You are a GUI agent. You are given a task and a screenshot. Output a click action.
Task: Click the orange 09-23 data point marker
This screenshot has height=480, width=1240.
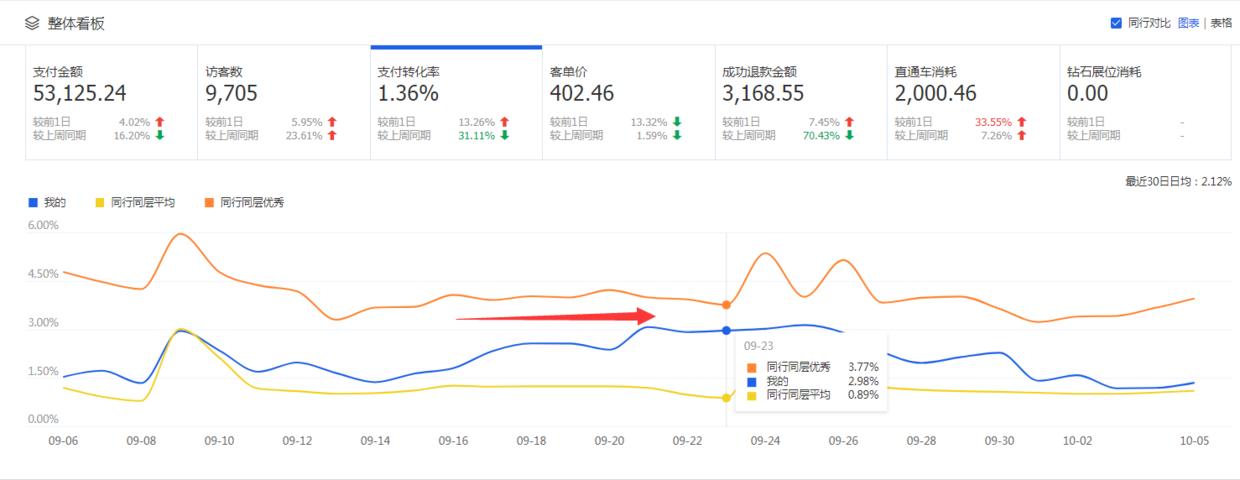(726, 305)
